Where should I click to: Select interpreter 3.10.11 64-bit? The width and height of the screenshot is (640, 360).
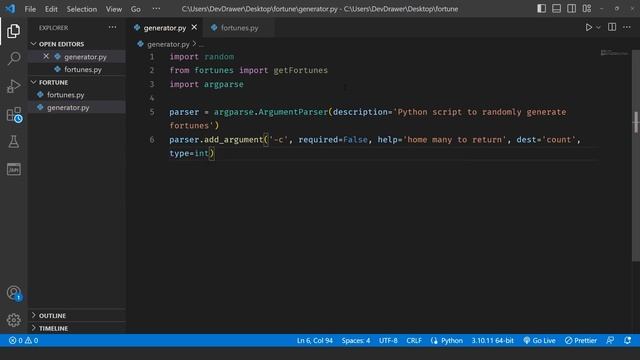(493, 340)
